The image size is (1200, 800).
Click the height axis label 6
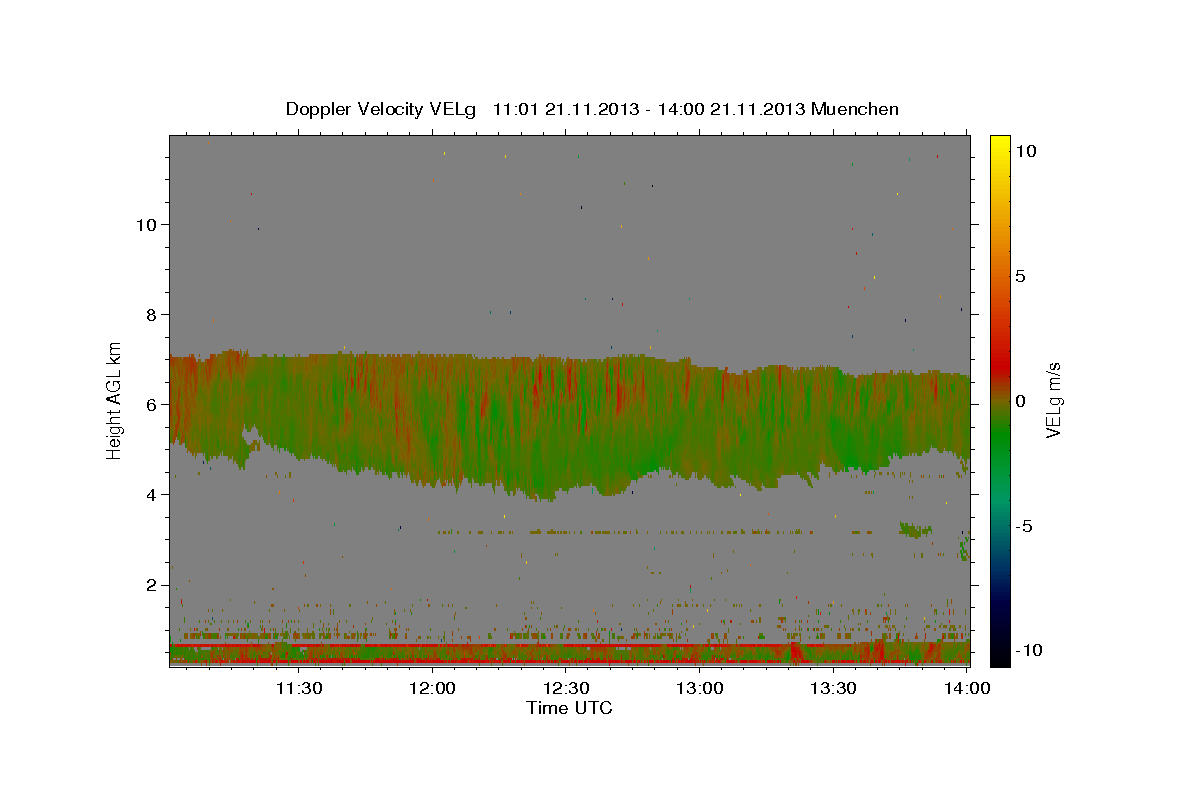pos(151,404)
